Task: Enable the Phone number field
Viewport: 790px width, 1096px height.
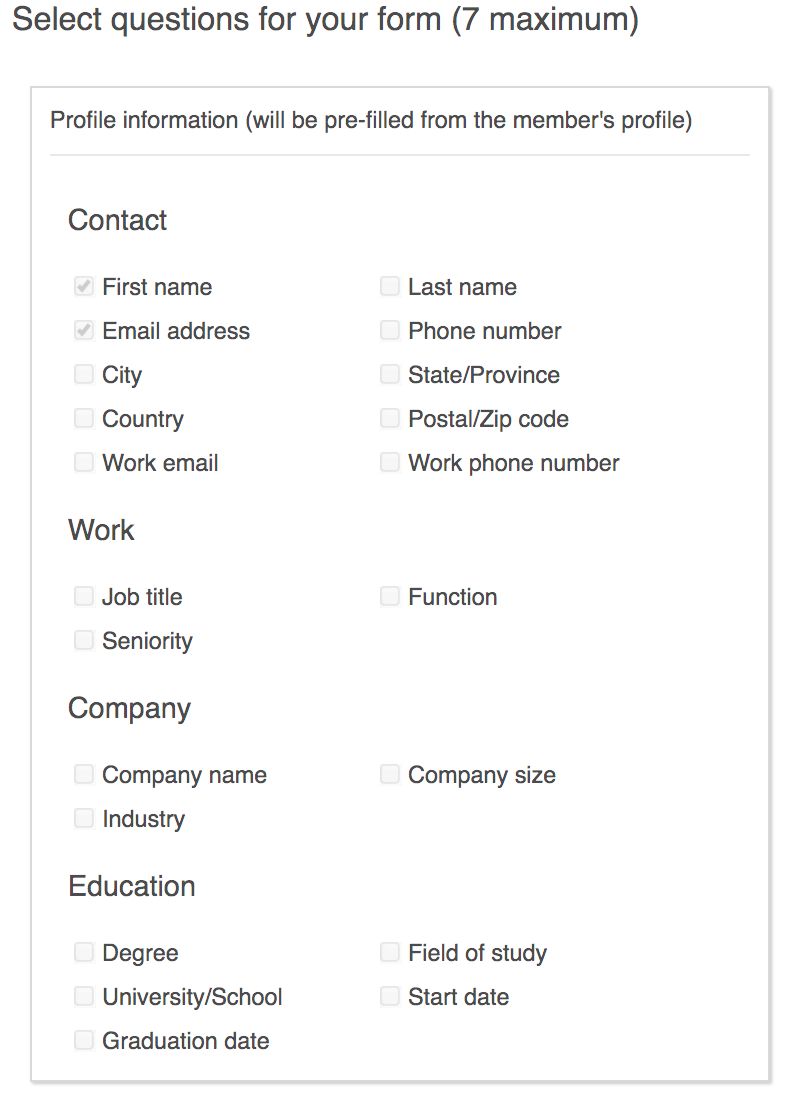Action: [390, 331]
